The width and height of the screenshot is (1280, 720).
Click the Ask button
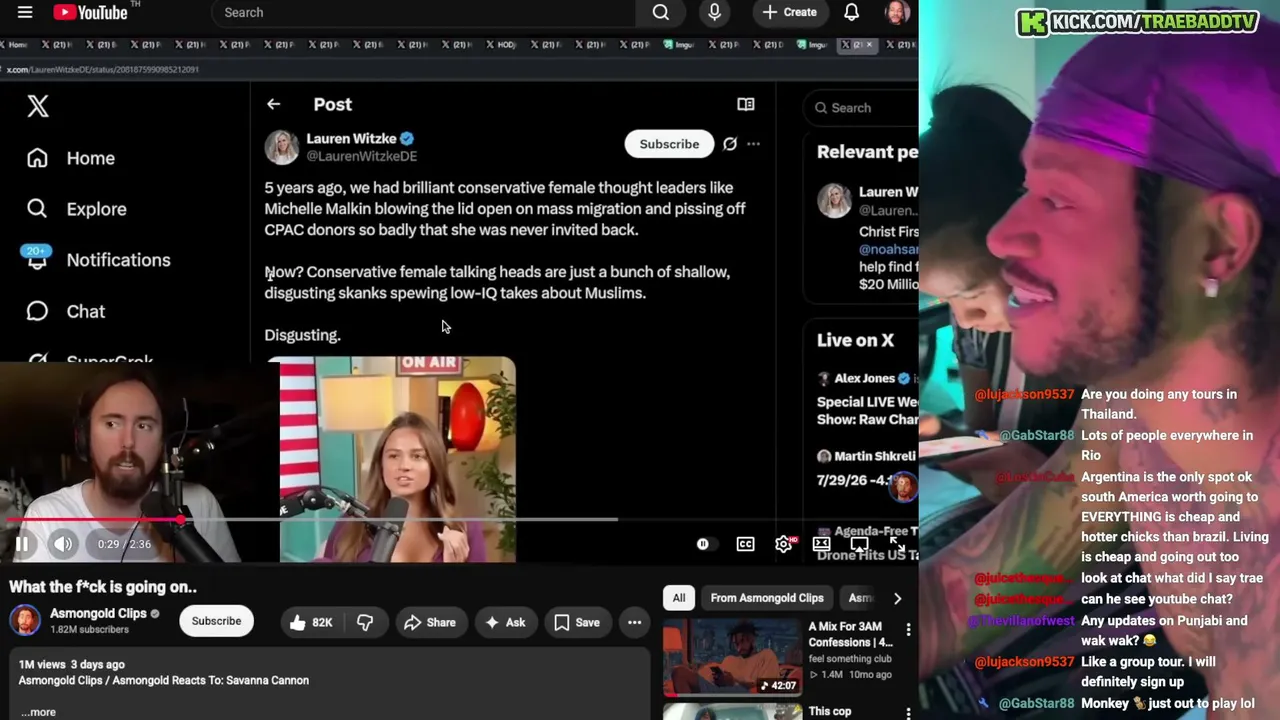click(505, 622)
